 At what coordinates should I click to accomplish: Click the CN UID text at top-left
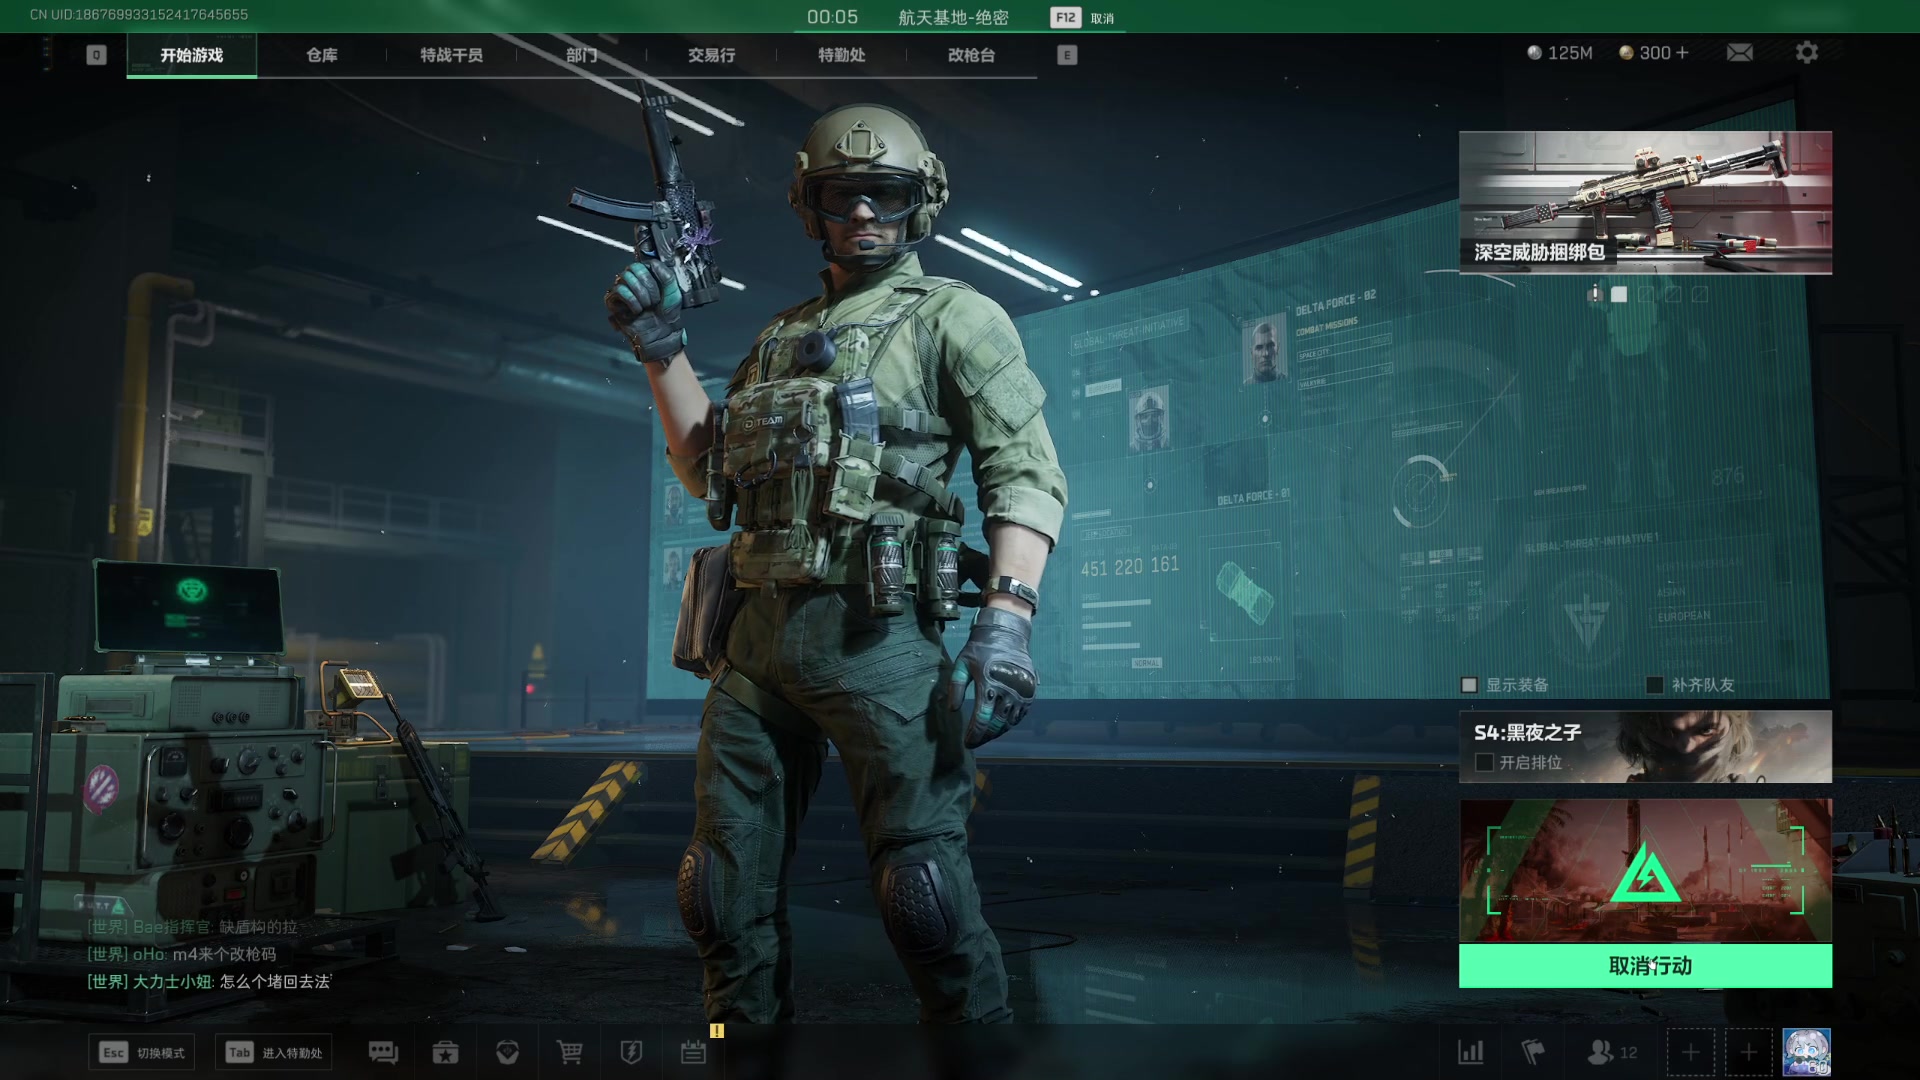click(x=139, y=14)
